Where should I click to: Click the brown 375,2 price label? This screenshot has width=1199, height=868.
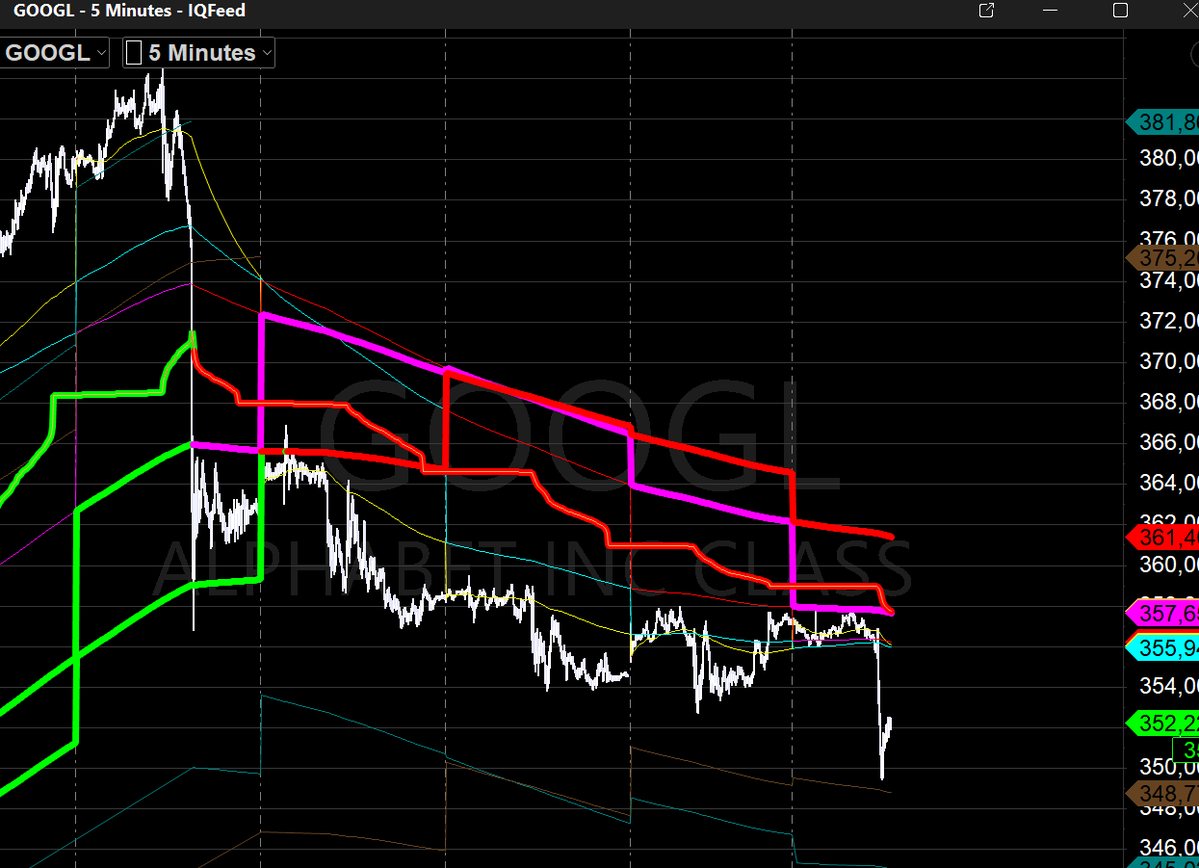coord(1163,258)
